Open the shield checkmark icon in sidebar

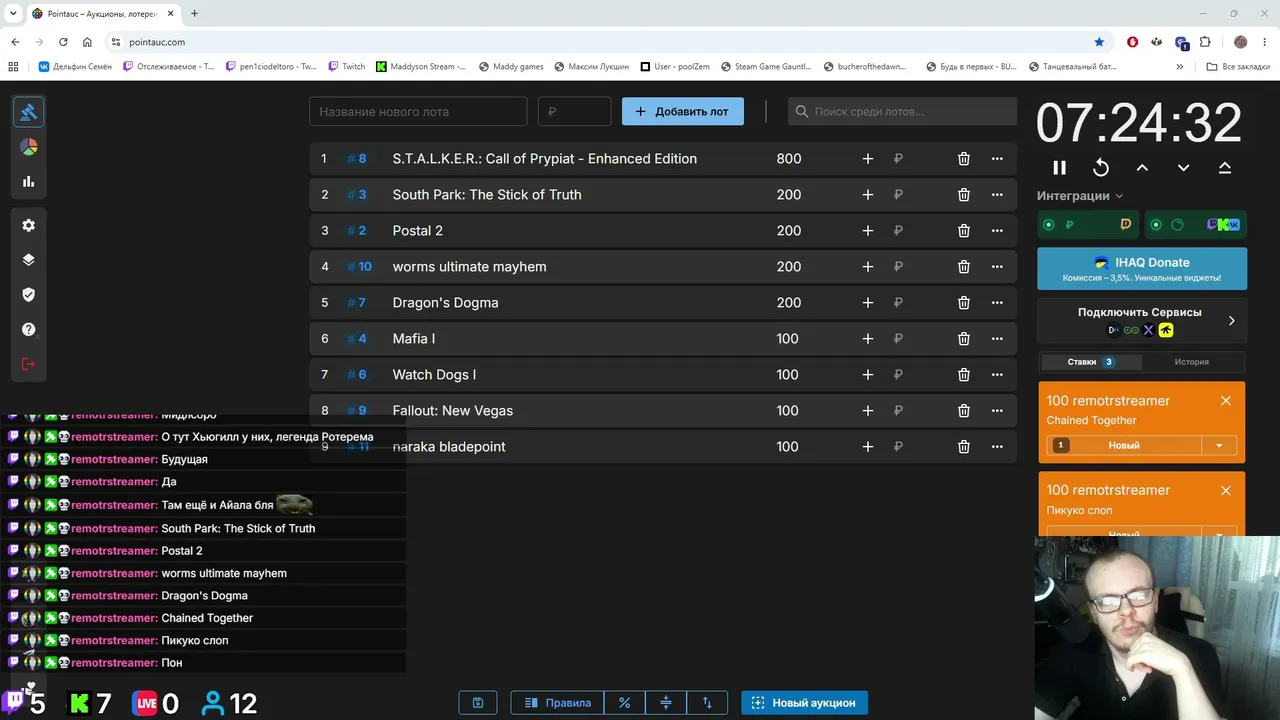(29, 295)
